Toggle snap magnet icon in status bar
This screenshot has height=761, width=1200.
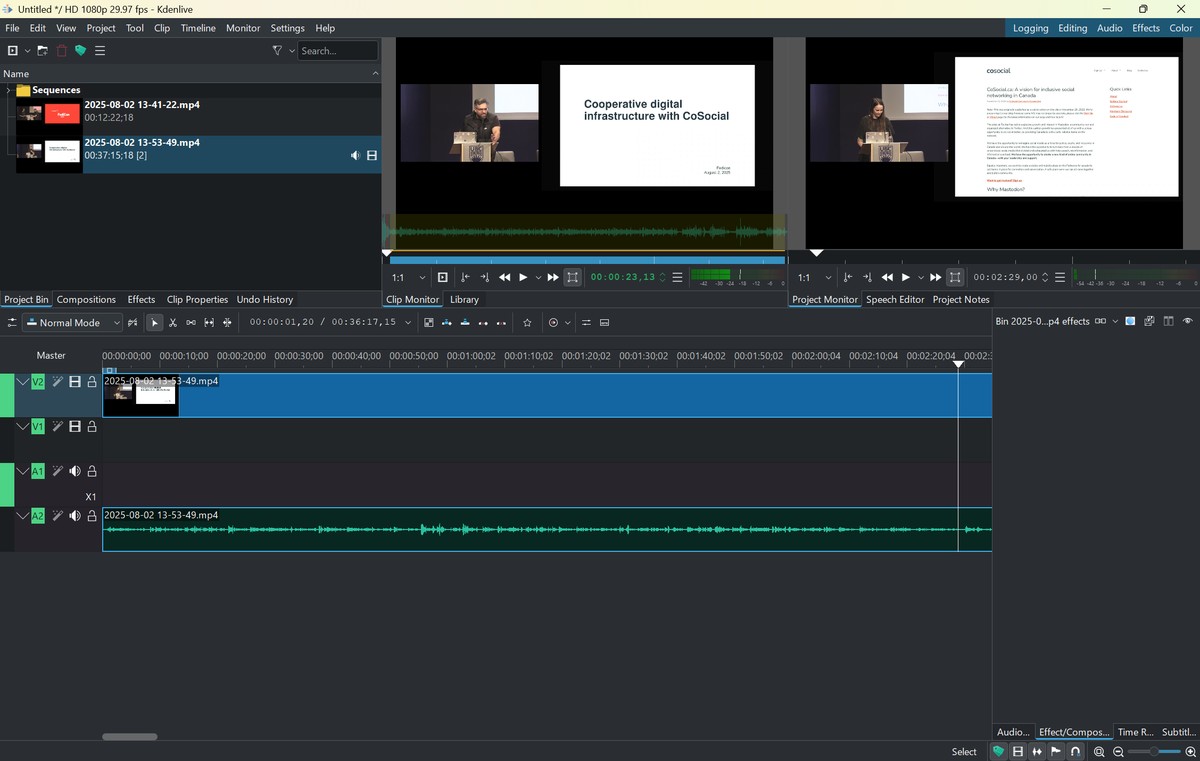coord(1075,752)
